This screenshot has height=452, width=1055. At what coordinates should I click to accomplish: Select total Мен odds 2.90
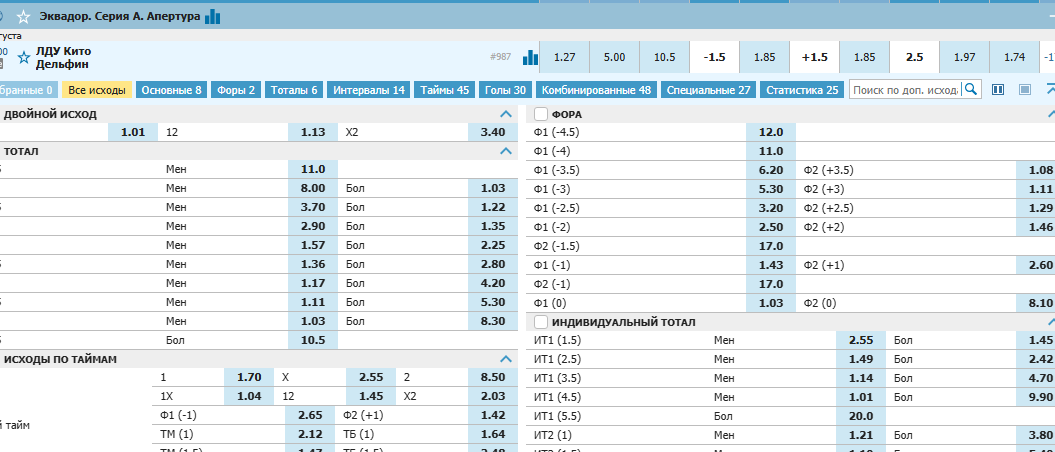click(313, 226)
